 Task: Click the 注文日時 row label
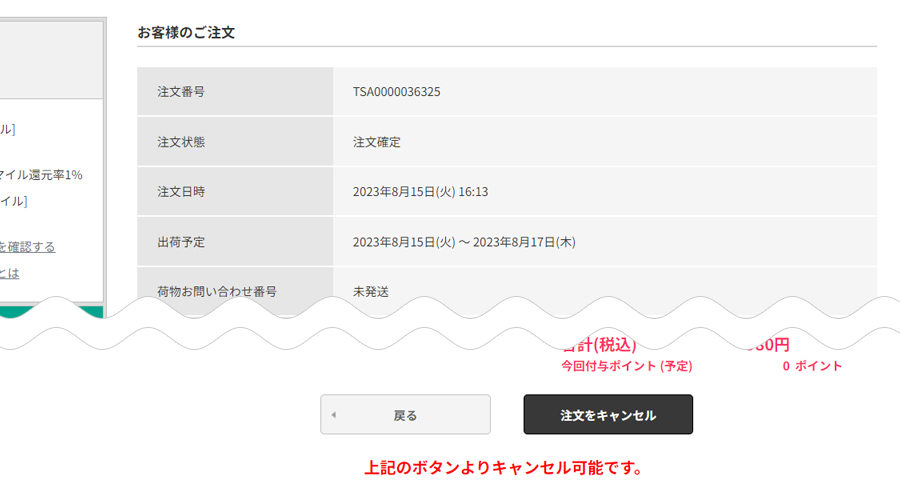tap(181, 192)
